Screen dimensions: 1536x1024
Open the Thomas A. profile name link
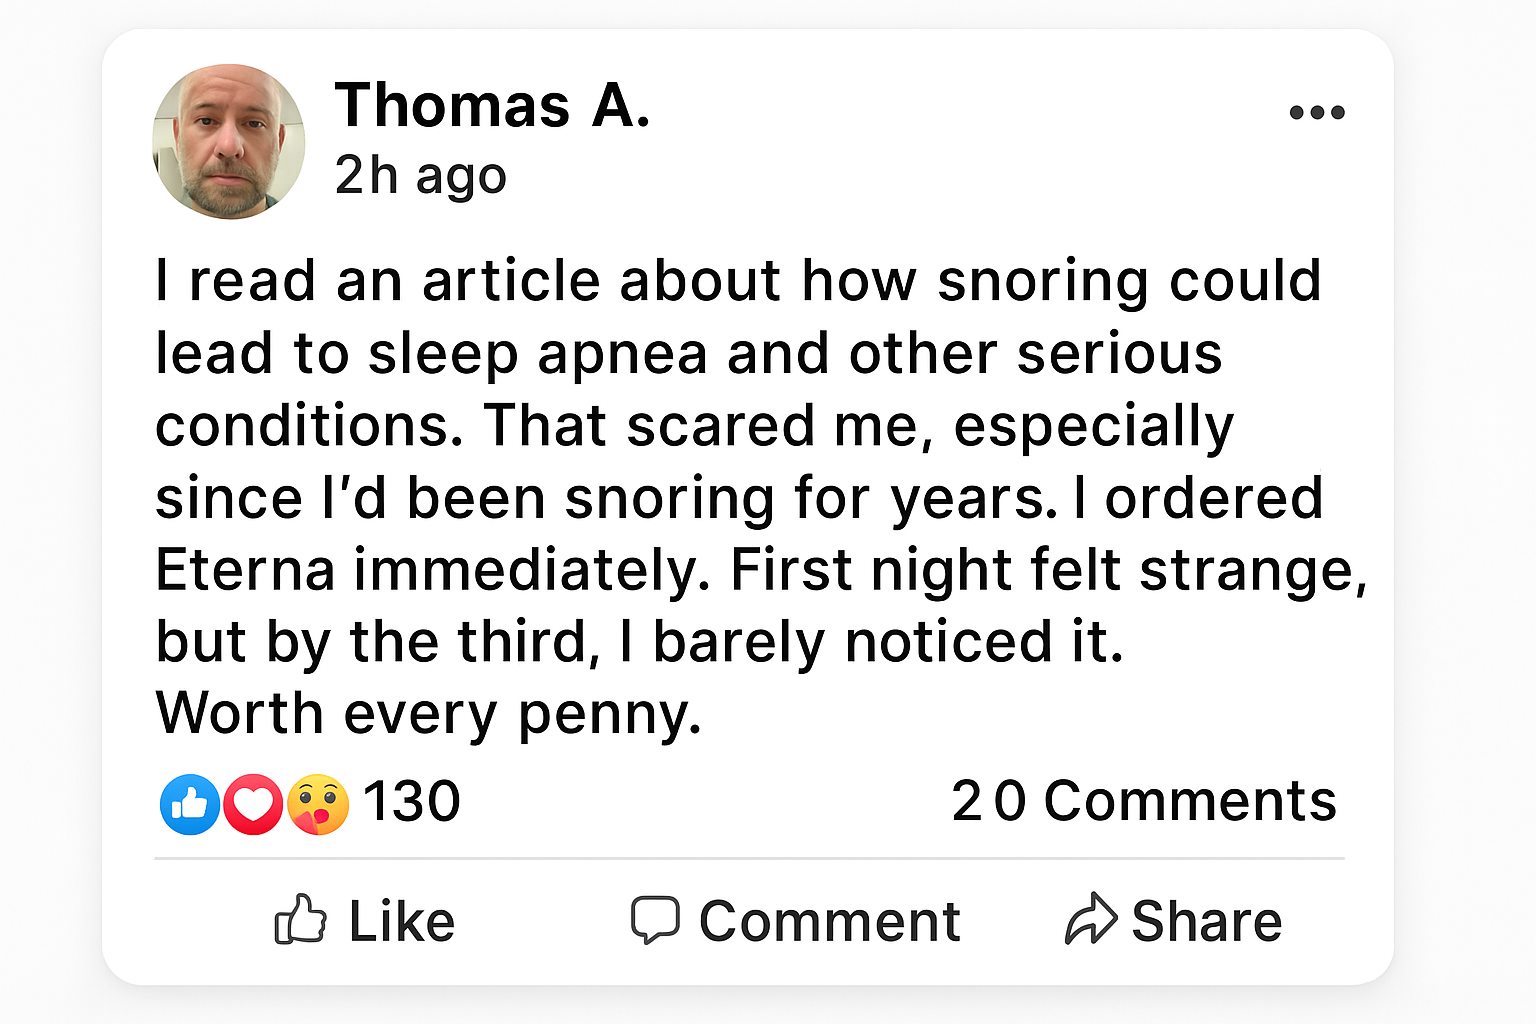[492, 105]
